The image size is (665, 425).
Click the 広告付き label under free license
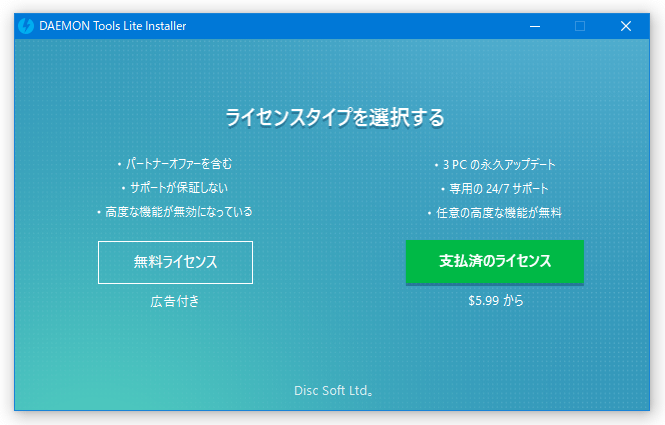[175, 302]
